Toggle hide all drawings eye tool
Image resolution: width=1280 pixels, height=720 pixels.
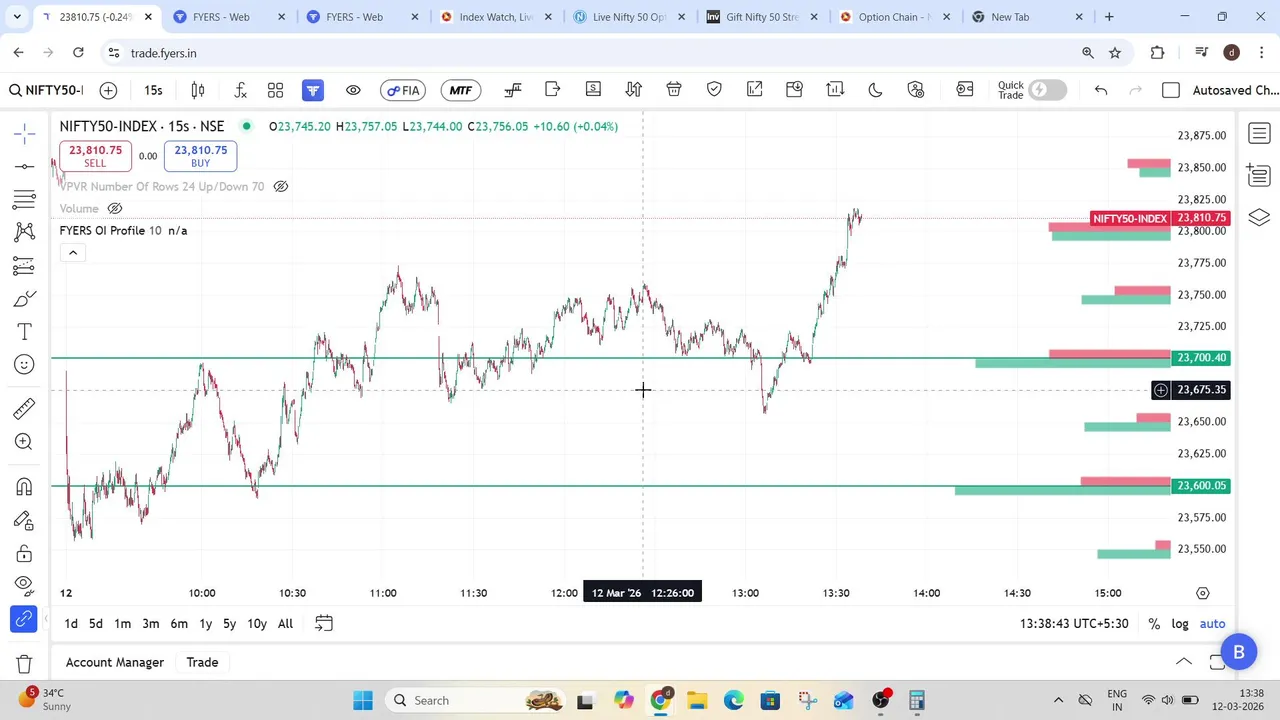pos(25,586)
